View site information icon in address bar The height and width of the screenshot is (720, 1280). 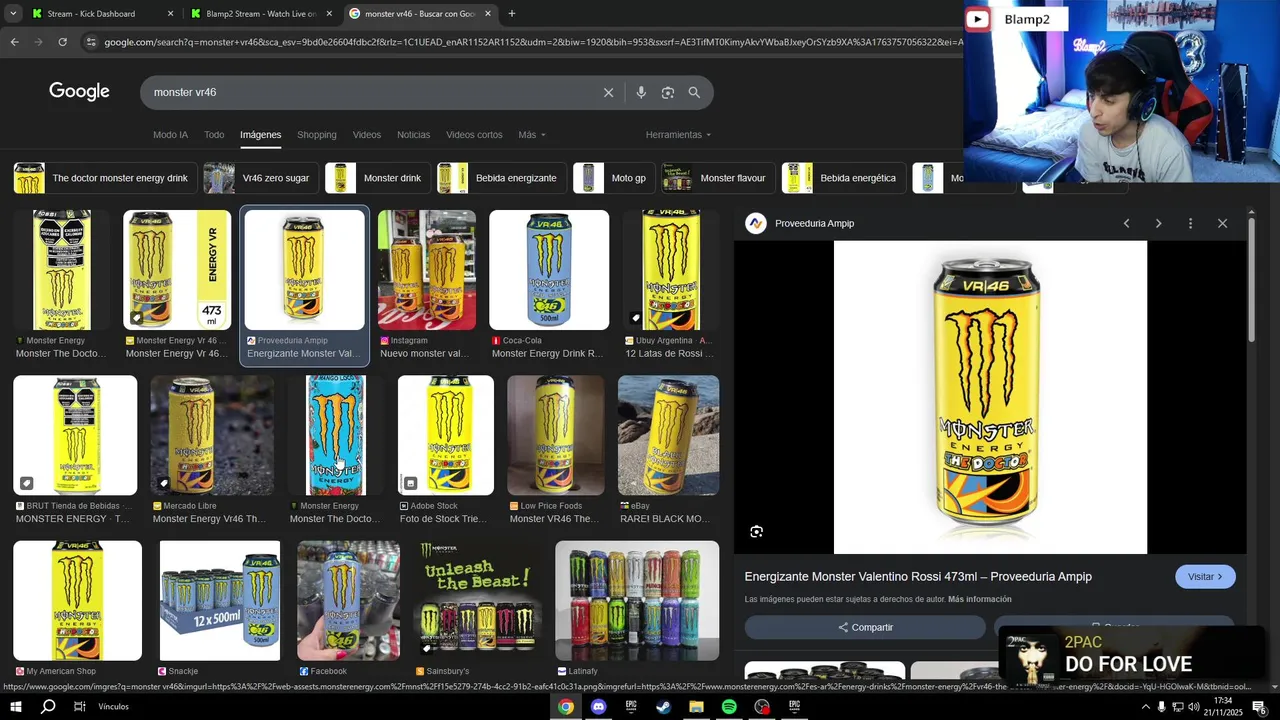(91, 42)
